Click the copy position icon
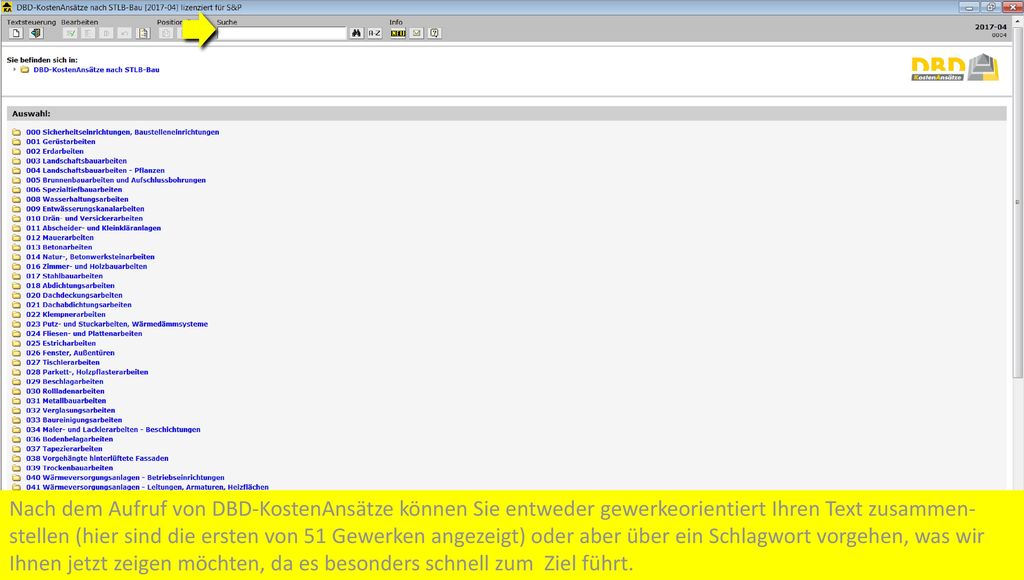Viewport: 1024px width, 580px height. (166, 33)
